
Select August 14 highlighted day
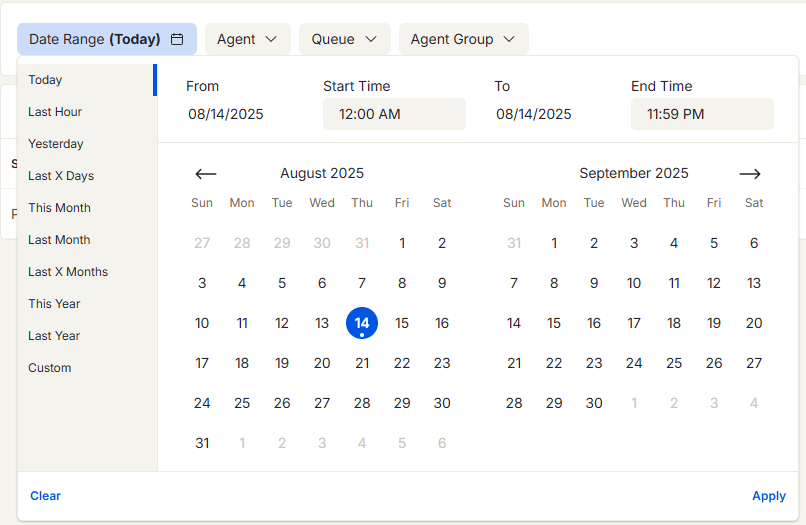point(362,323)
